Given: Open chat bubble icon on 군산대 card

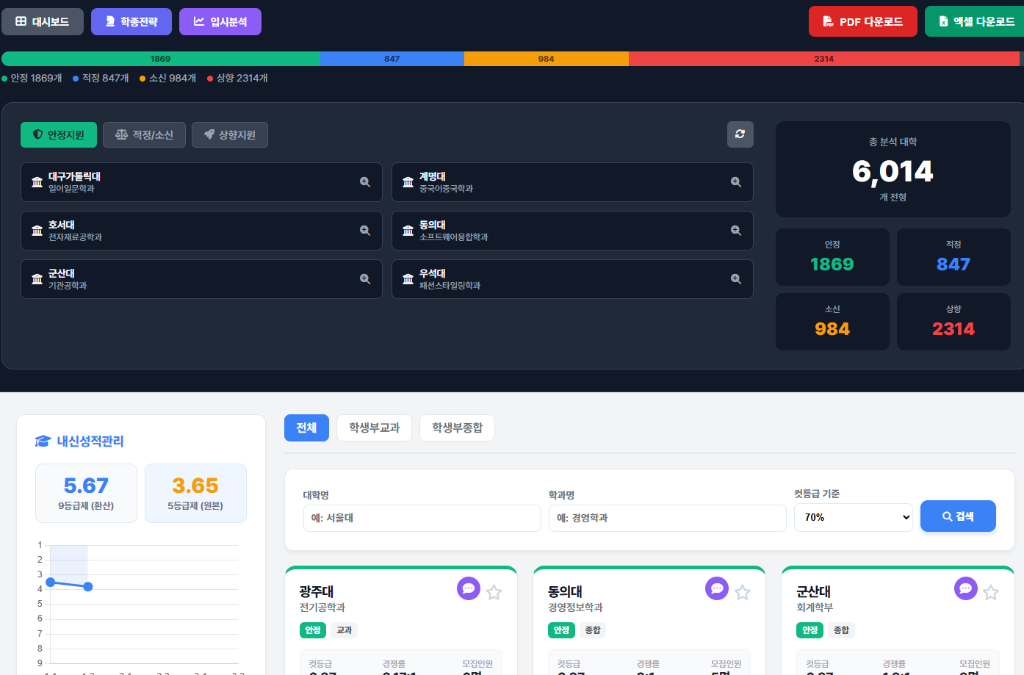Looking at the screenshot, I should click(965, 588).
